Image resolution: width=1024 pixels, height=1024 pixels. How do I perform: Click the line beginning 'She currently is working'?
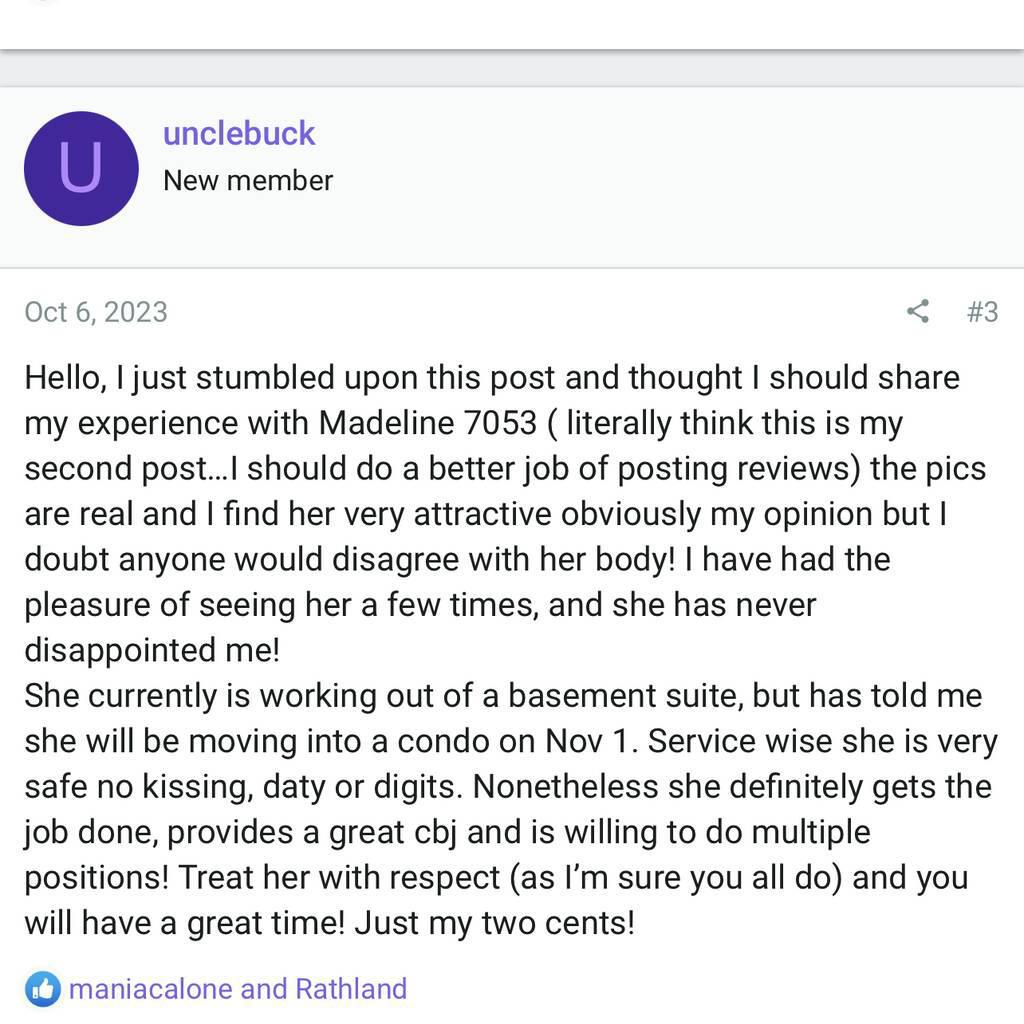click(x=503, y=696)
